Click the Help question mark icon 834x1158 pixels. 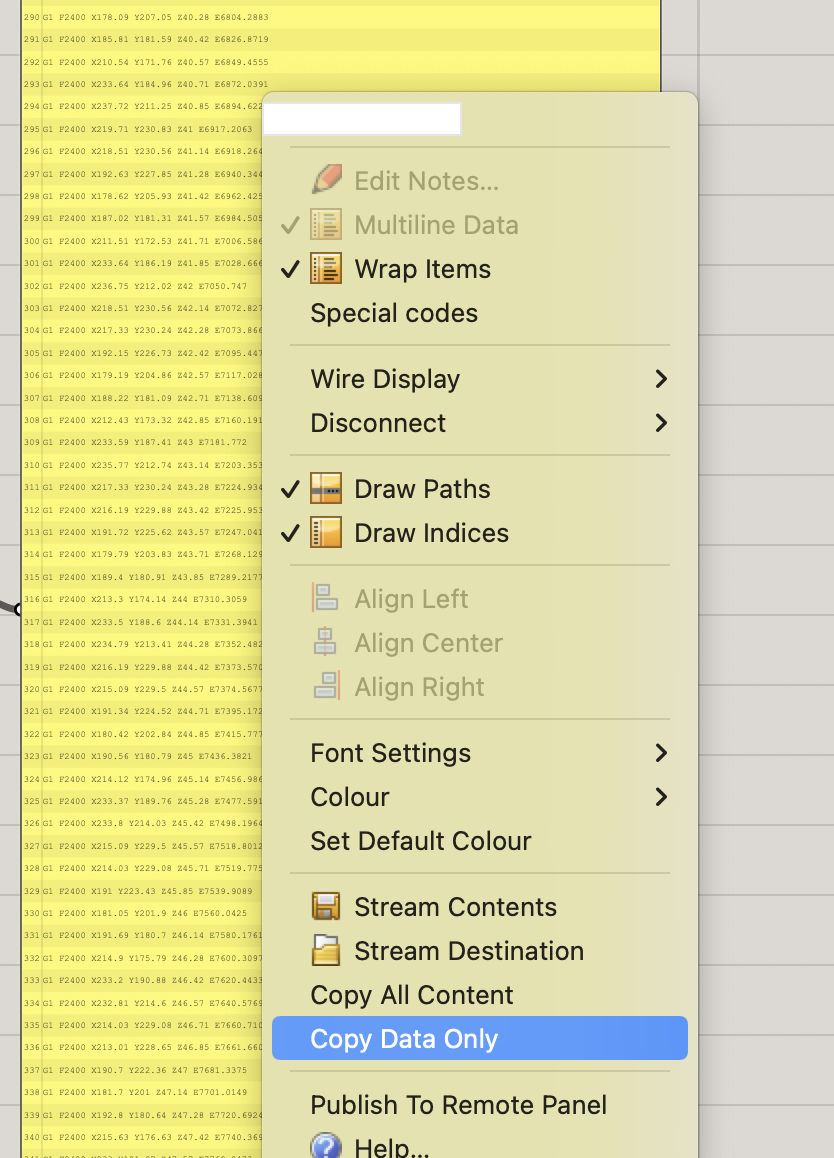click(x=326, y=1146)
